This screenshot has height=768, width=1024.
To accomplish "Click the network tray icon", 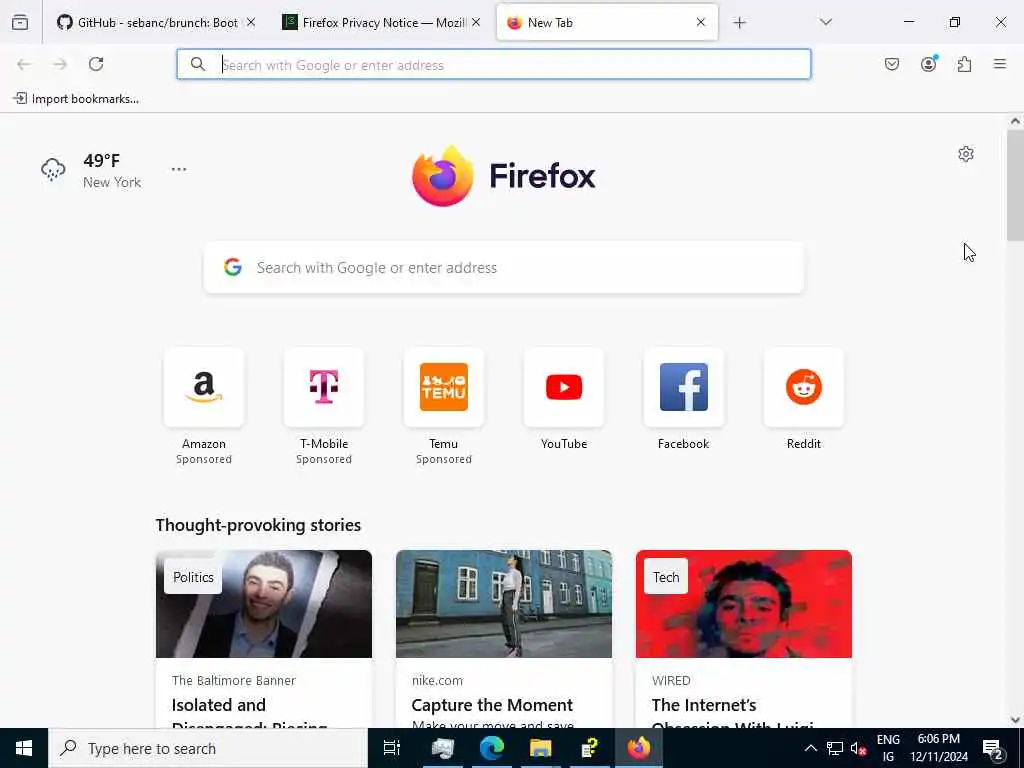I will coord(835,749).
